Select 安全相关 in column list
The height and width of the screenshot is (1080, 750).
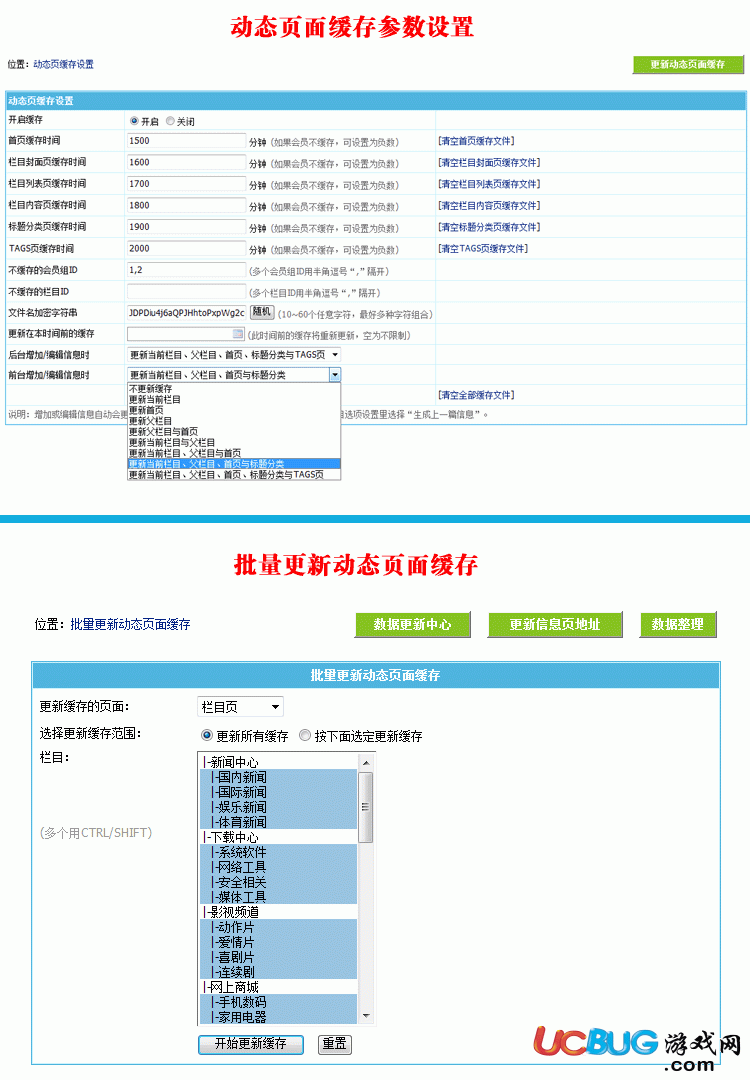278,882
